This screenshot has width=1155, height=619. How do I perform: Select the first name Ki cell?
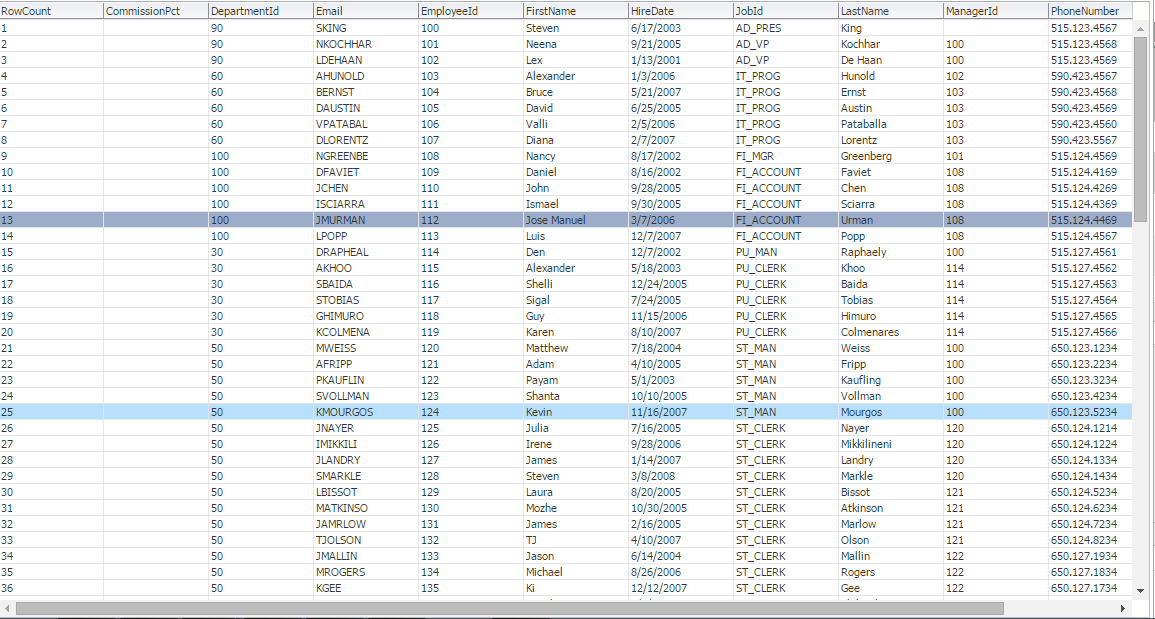click(576, 587)
